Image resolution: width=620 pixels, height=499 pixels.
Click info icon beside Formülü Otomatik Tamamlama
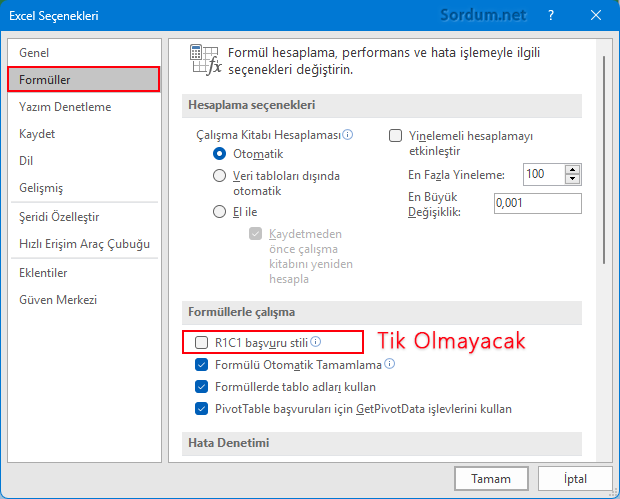pos(389,363)
